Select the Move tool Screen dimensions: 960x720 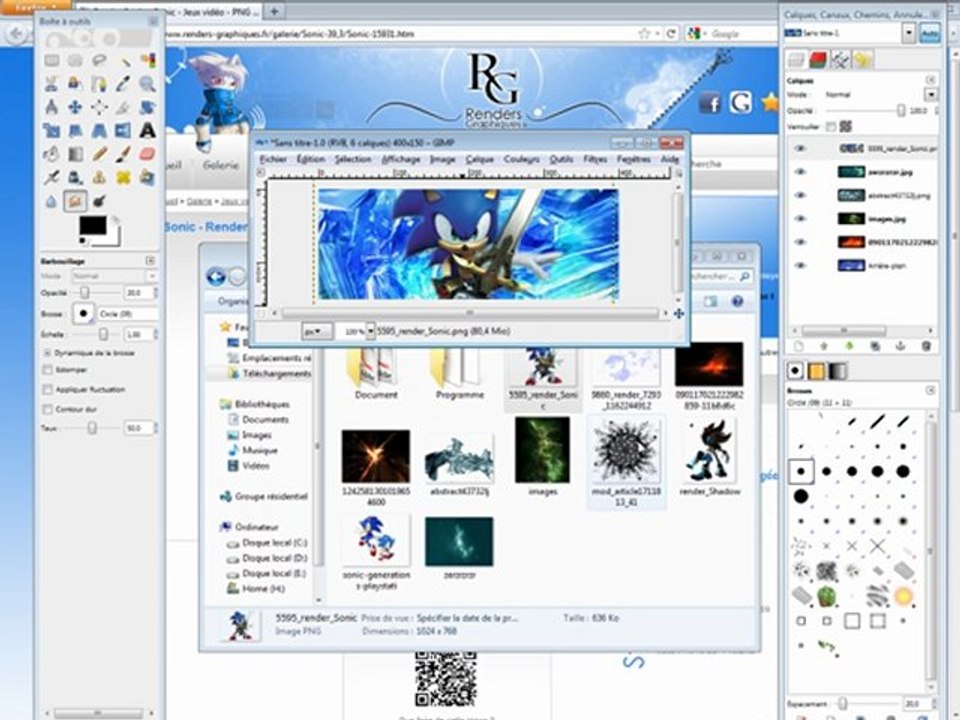(x=75, y=107)
